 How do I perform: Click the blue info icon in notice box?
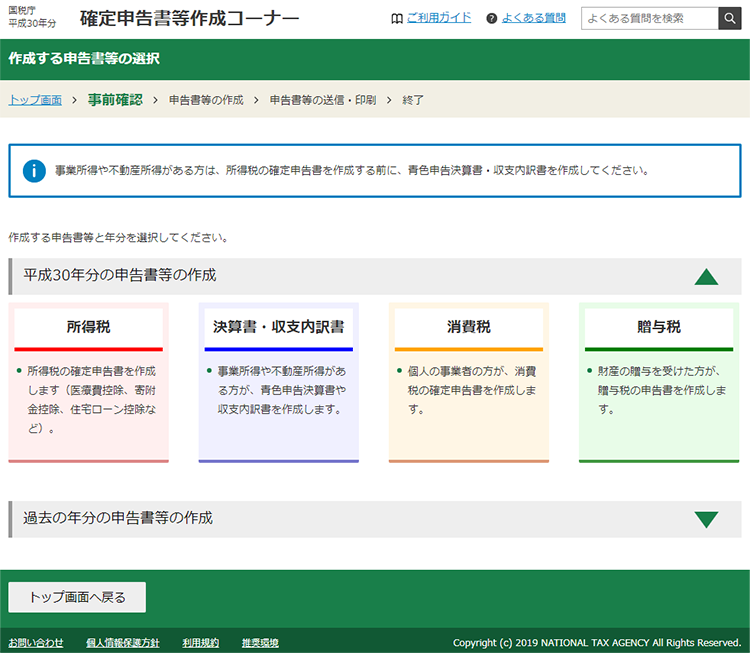pos(34,171)
